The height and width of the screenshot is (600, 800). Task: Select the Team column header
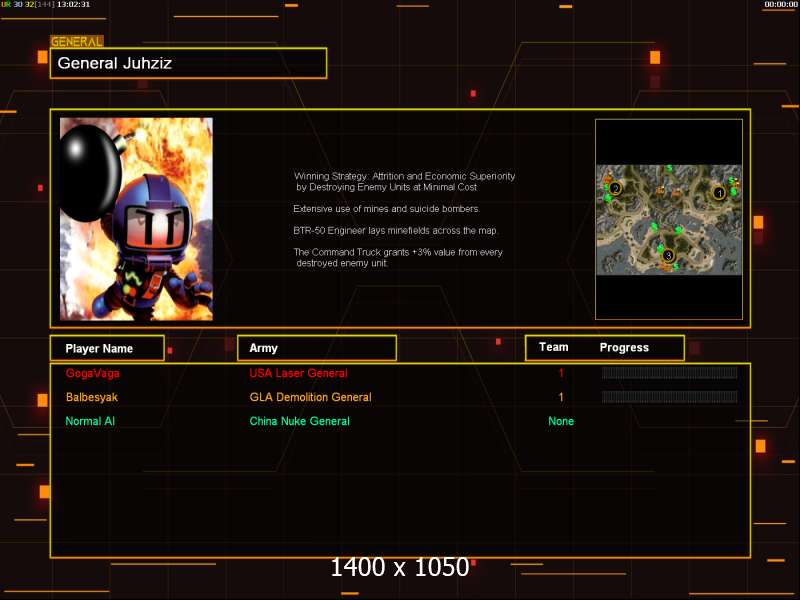tap(554, 347)
